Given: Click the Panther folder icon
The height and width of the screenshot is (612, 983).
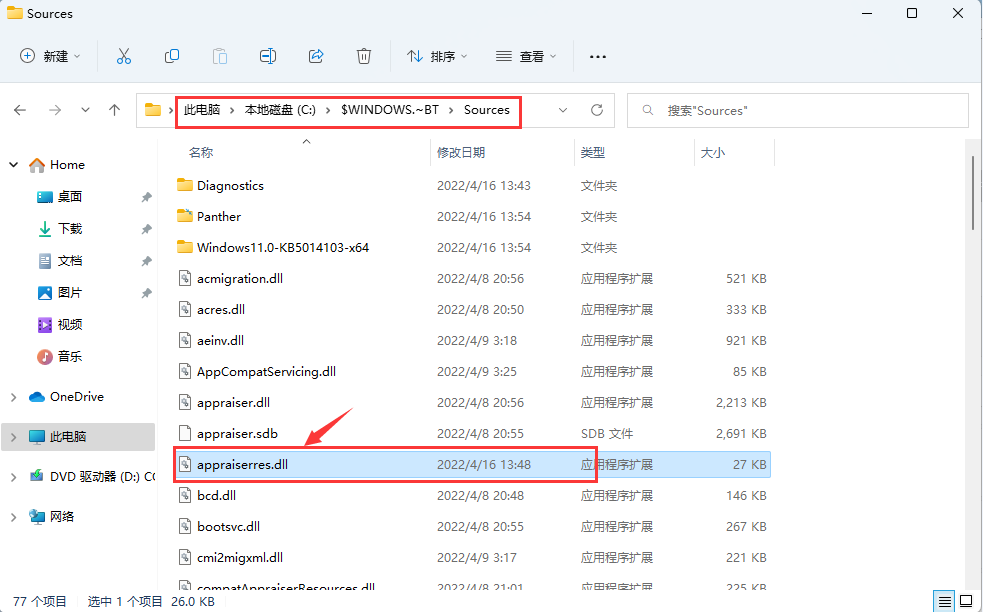Looking at the screenshot, I should click(x=184, y=216).
